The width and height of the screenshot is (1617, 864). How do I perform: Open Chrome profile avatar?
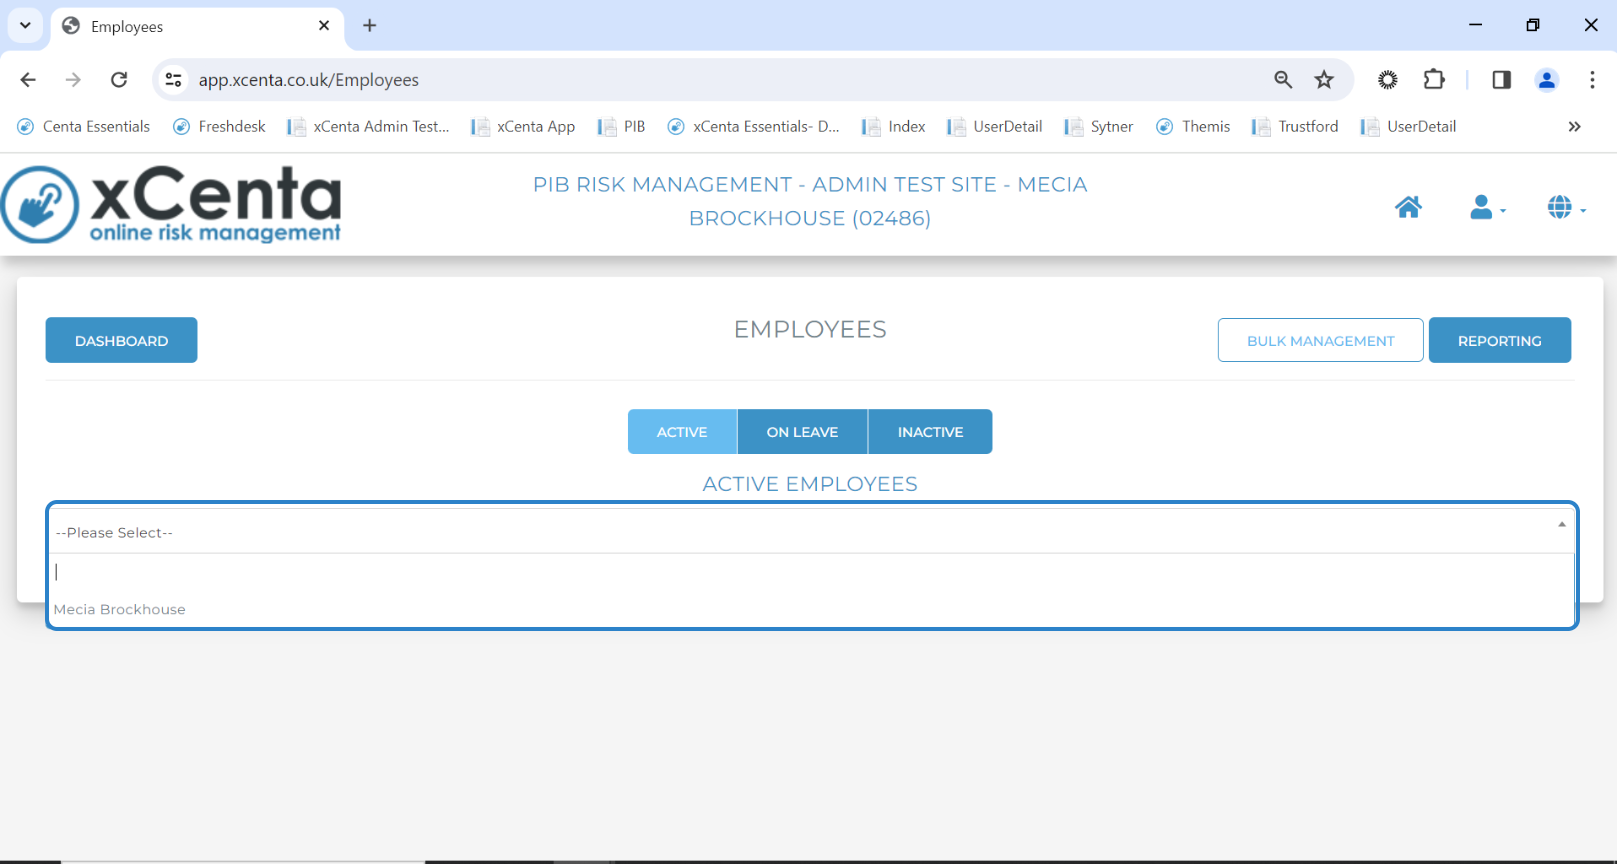(1546, 80)
